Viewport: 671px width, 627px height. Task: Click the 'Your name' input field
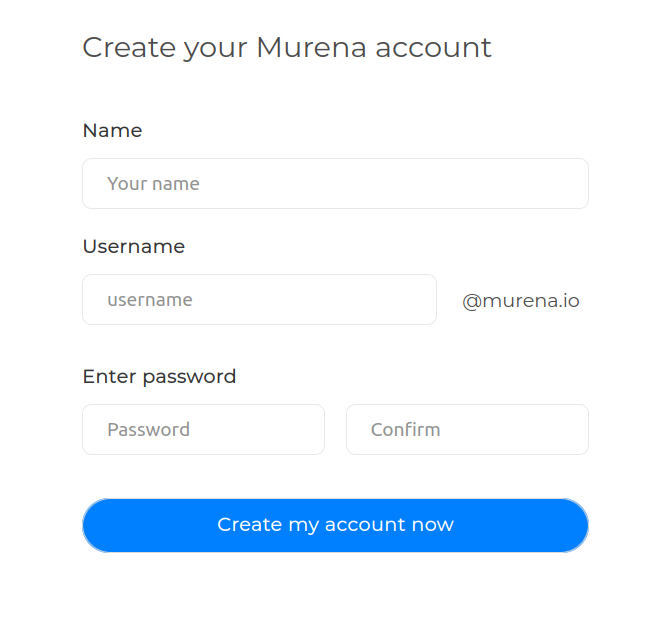[335, 184]
